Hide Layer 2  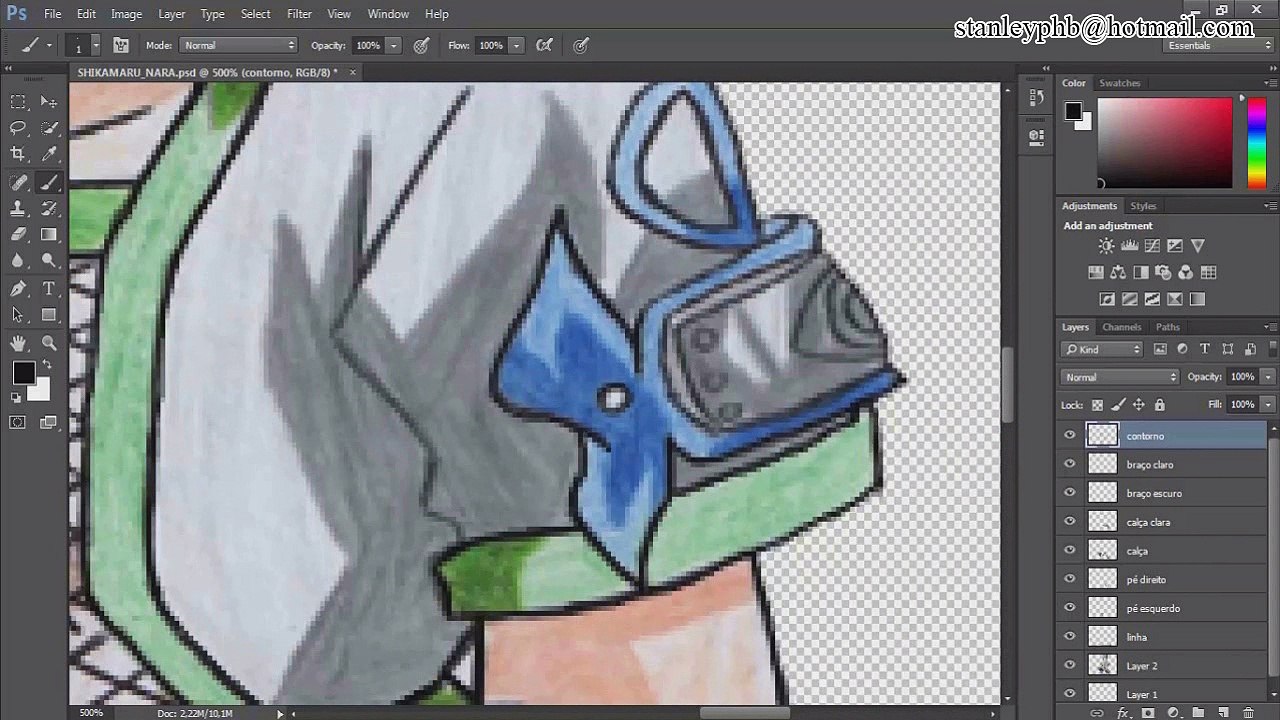1070,665
